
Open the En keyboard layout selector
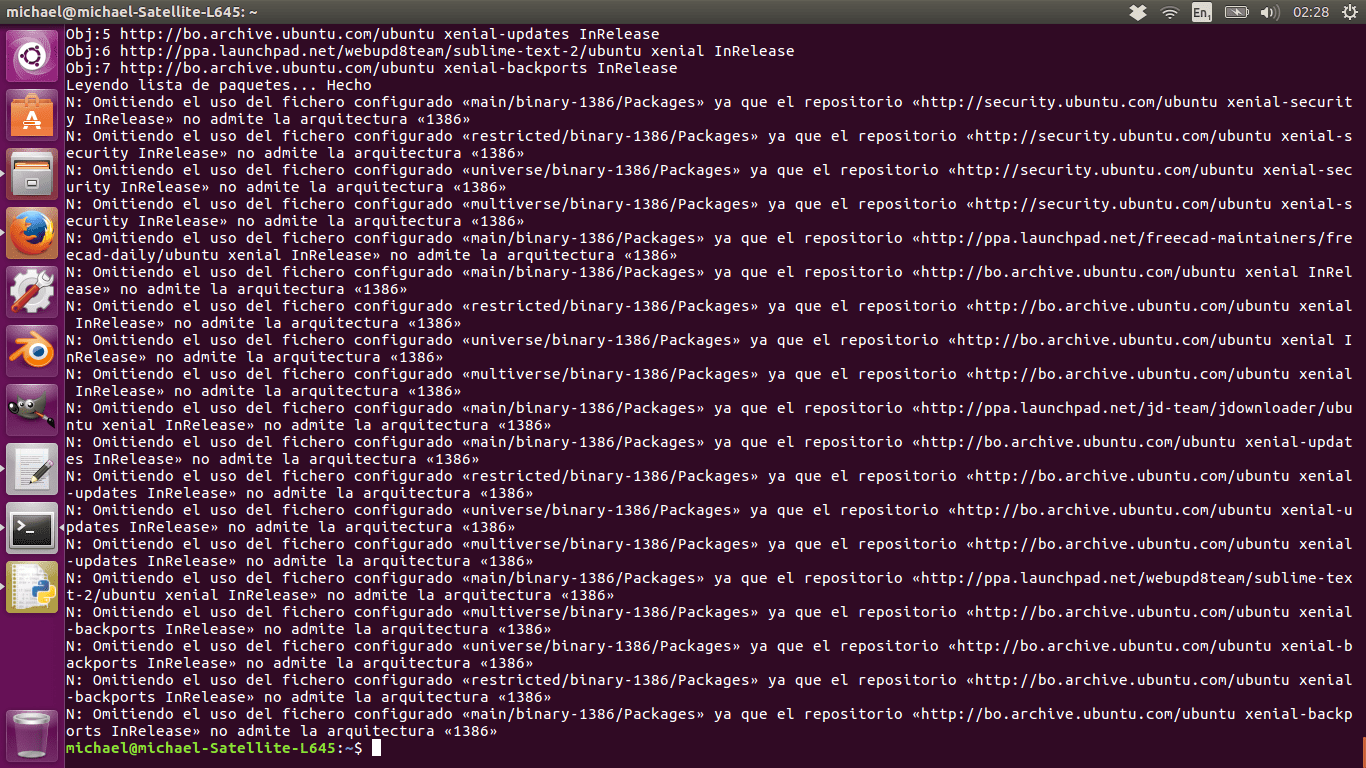[1201, 13]
